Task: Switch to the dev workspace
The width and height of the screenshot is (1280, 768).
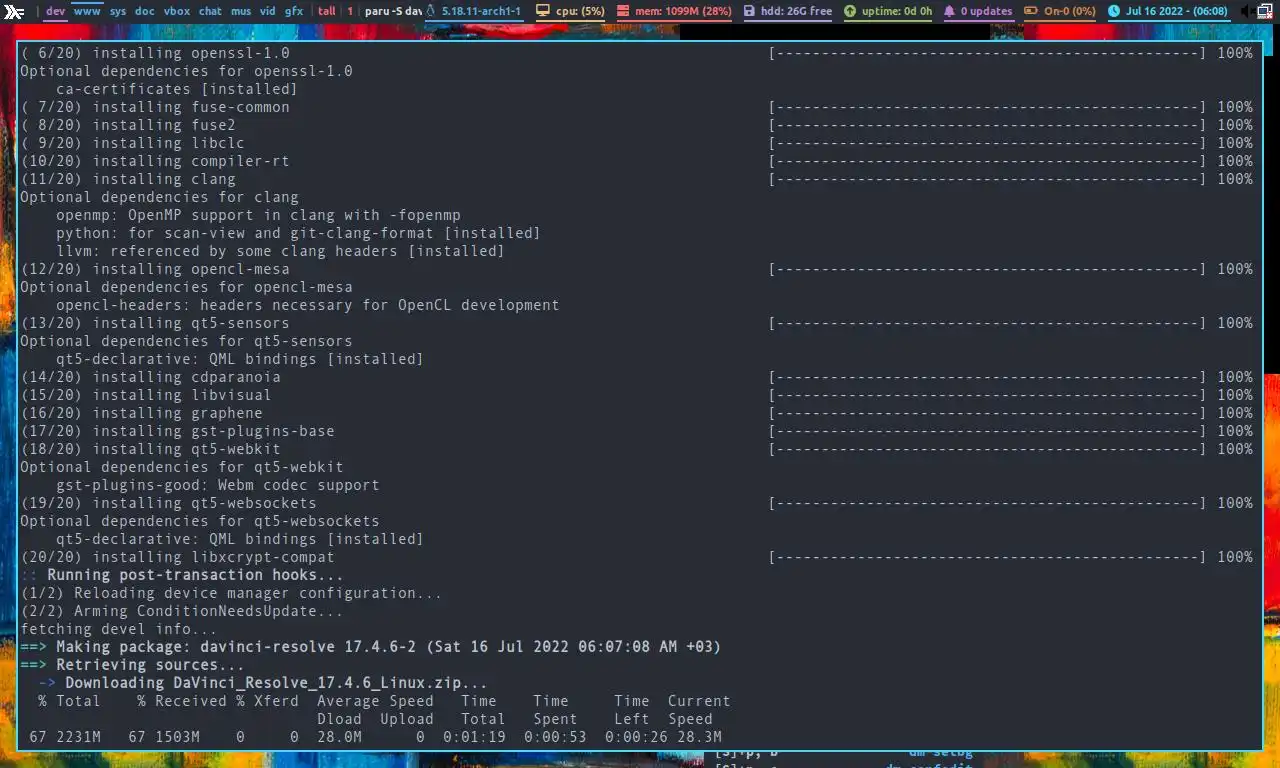Action: (56, 12)
